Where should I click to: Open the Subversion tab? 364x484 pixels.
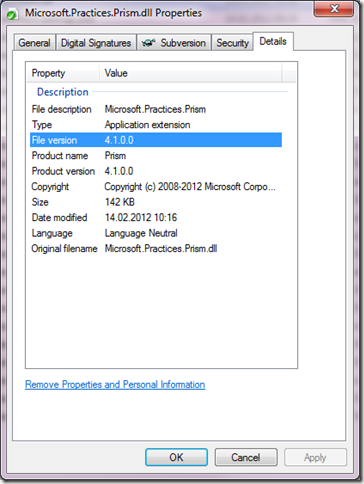click(x=174, y=43)
